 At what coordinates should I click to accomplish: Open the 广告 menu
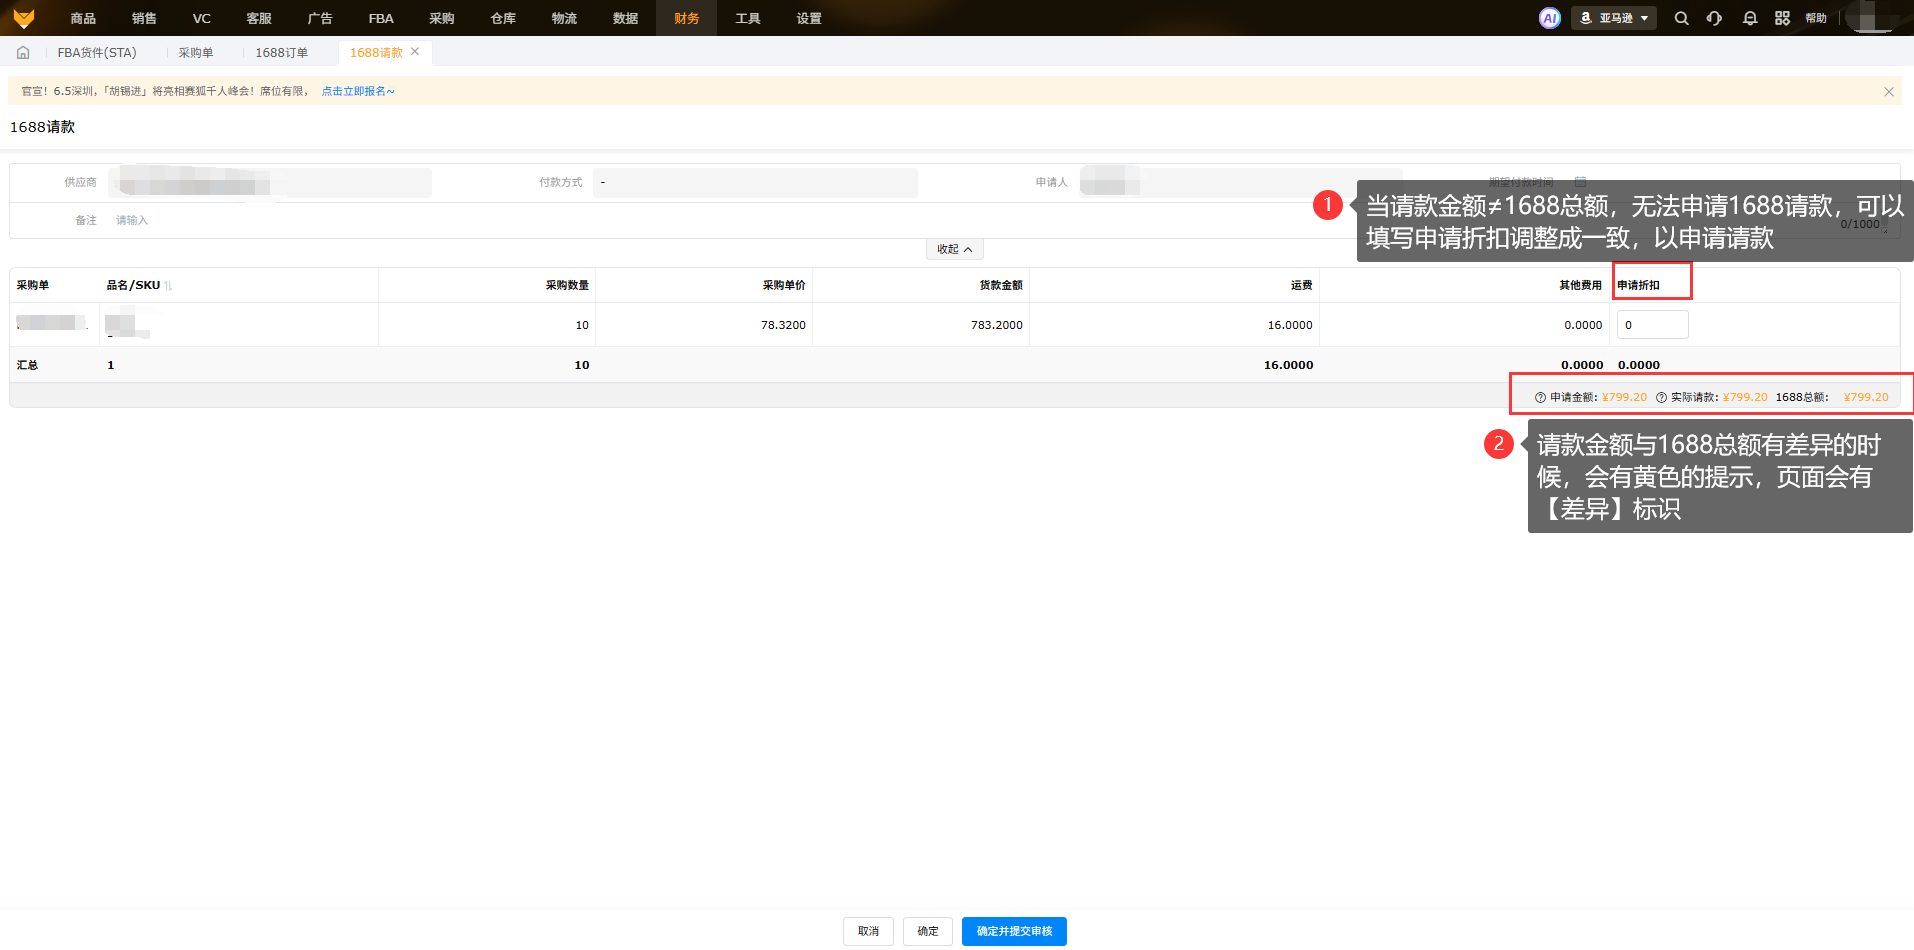tap(320, 18)
